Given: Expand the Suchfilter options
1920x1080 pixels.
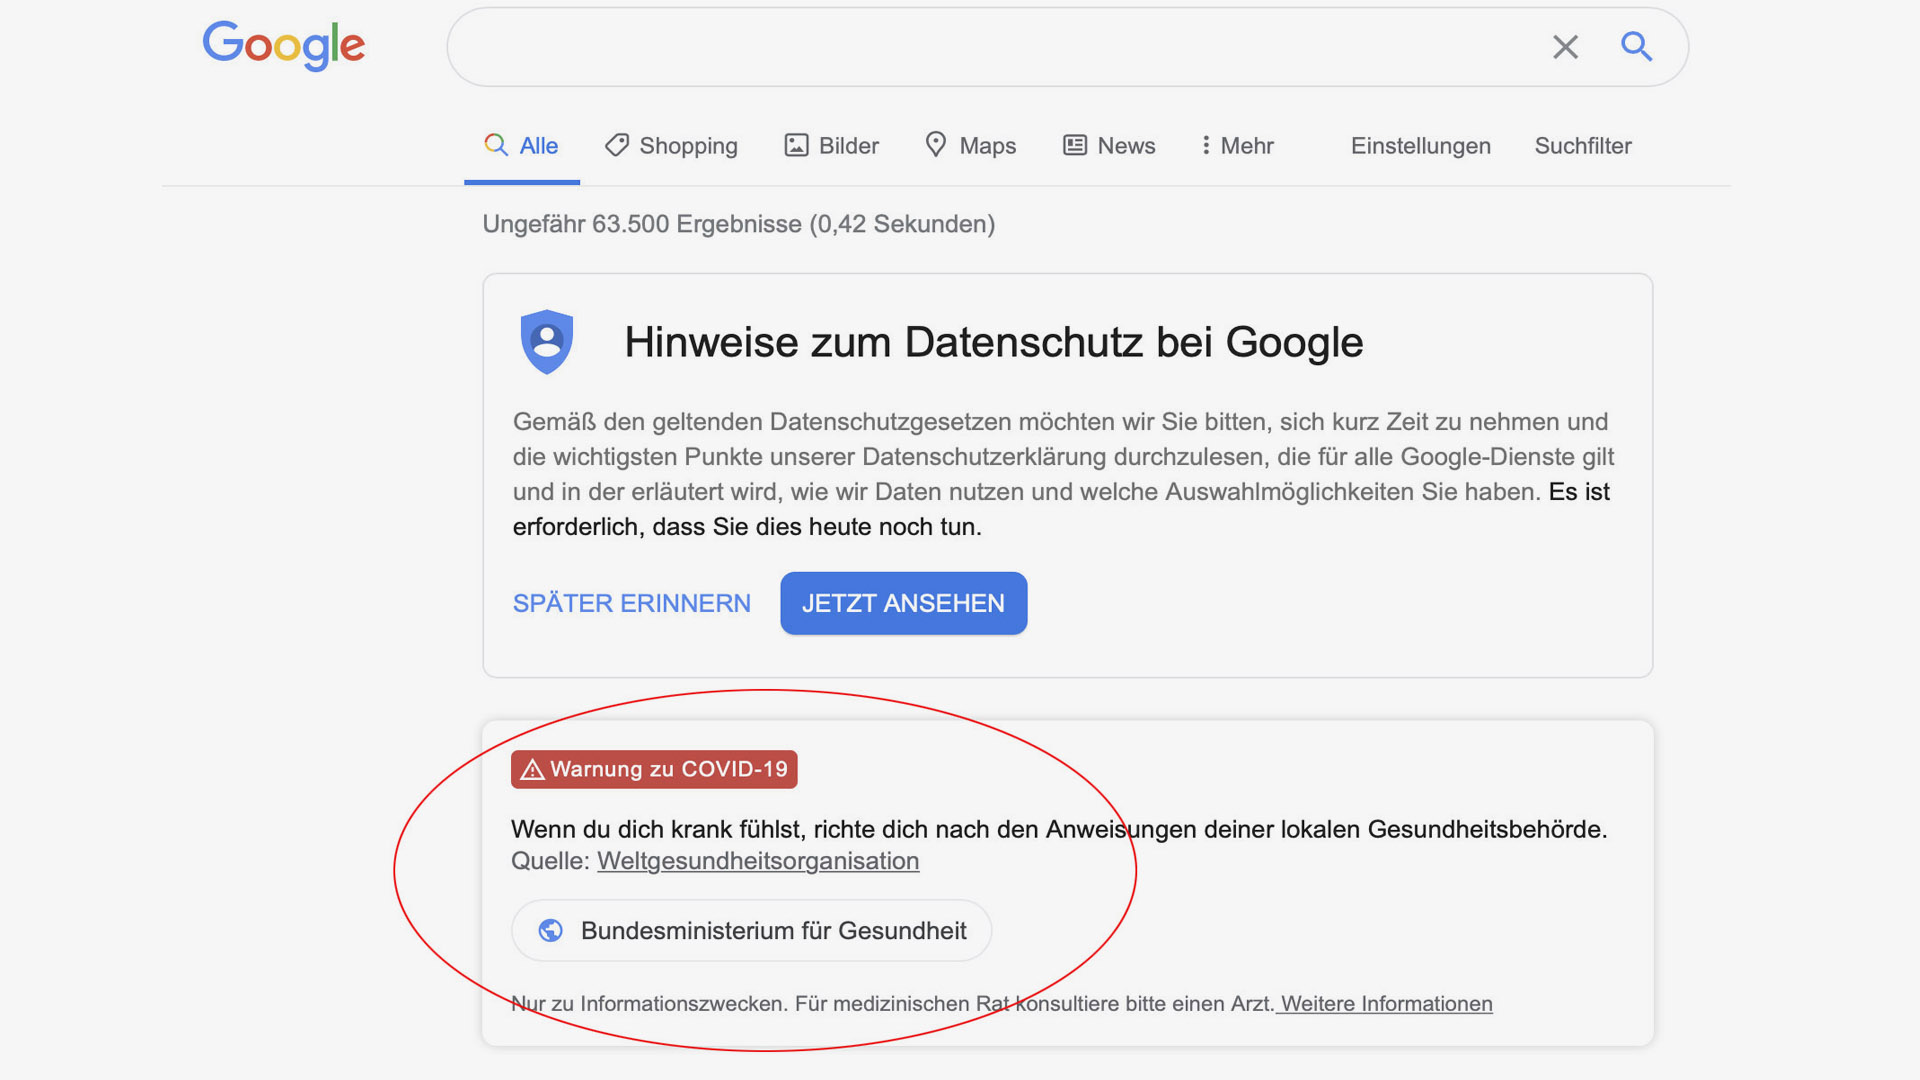Looking at the screenshot, I should (1582, 146).
